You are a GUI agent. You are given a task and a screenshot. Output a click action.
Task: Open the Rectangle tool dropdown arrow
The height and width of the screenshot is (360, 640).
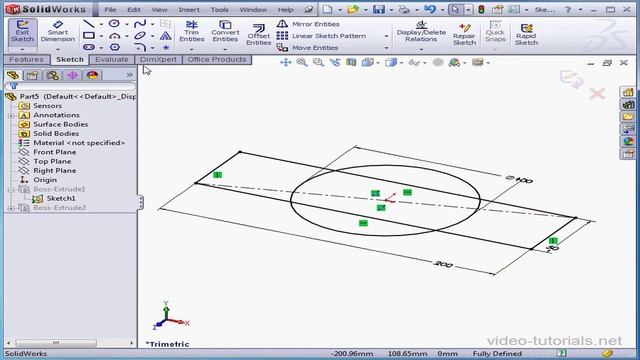(x=101, y=36)
